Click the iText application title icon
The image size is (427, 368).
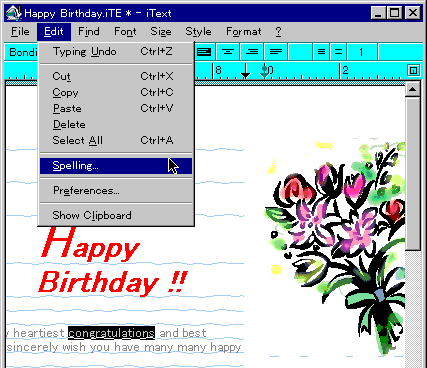tap(13, 13)
